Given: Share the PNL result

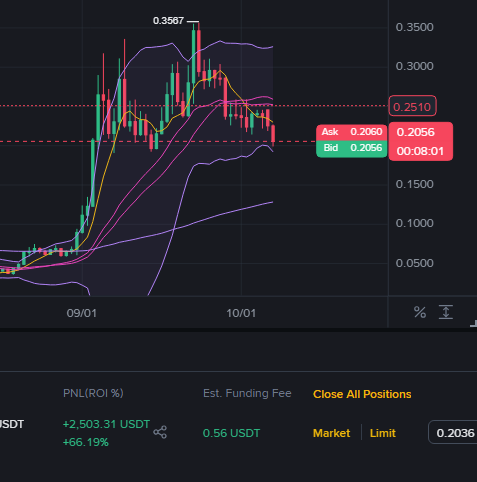Looking at the screenshot, I should click(160, 432).
